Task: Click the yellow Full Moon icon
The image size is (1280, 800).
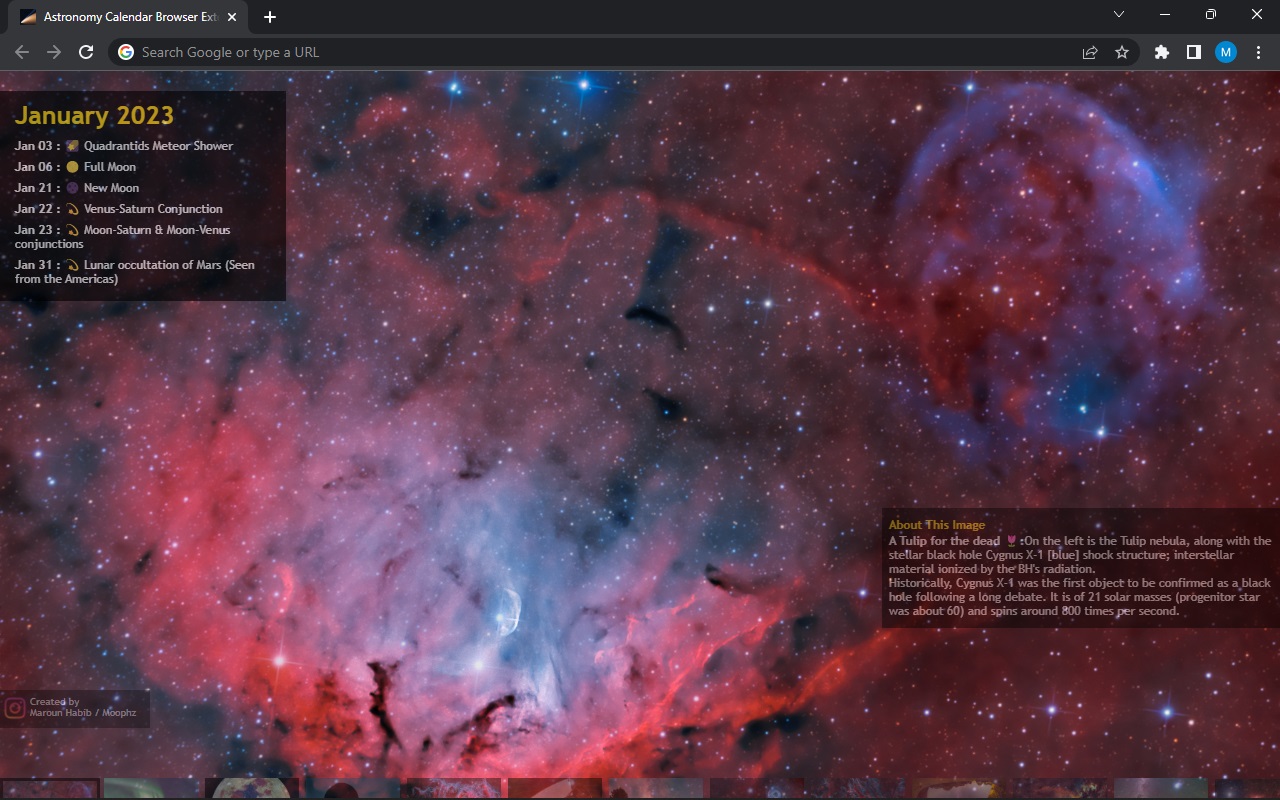Action: point(72,167)
